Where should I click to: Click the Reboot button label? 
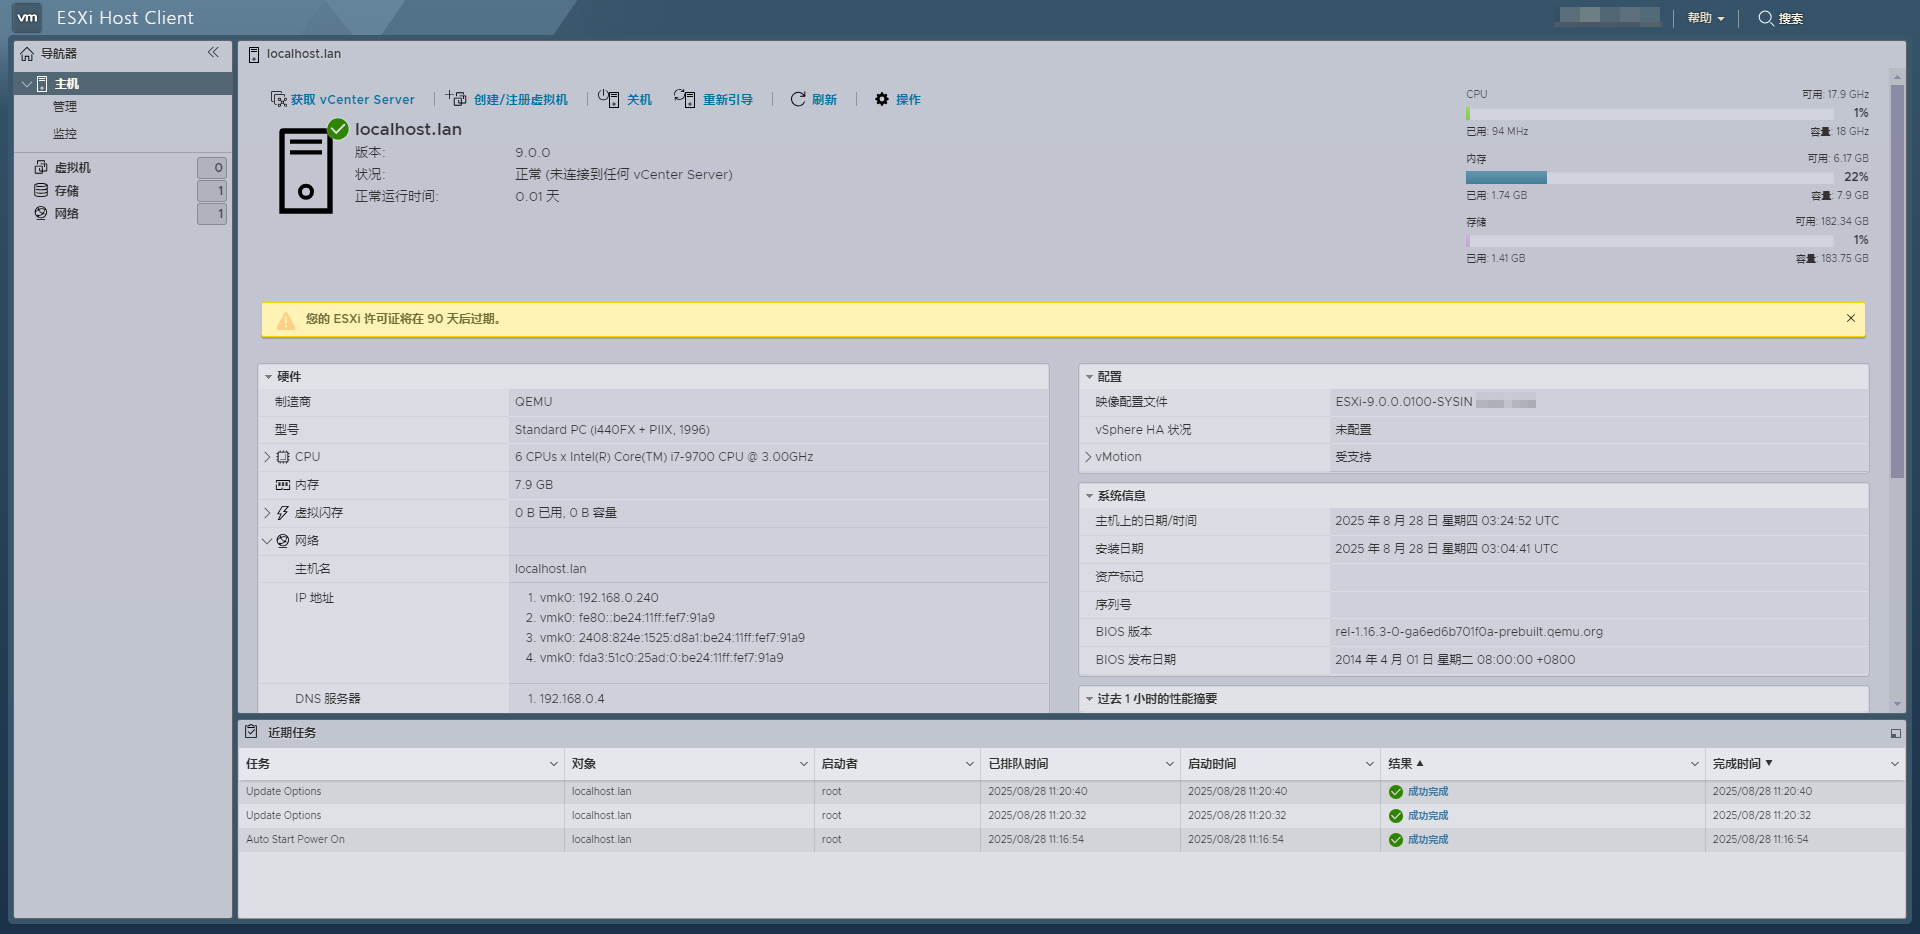(728, 100)
